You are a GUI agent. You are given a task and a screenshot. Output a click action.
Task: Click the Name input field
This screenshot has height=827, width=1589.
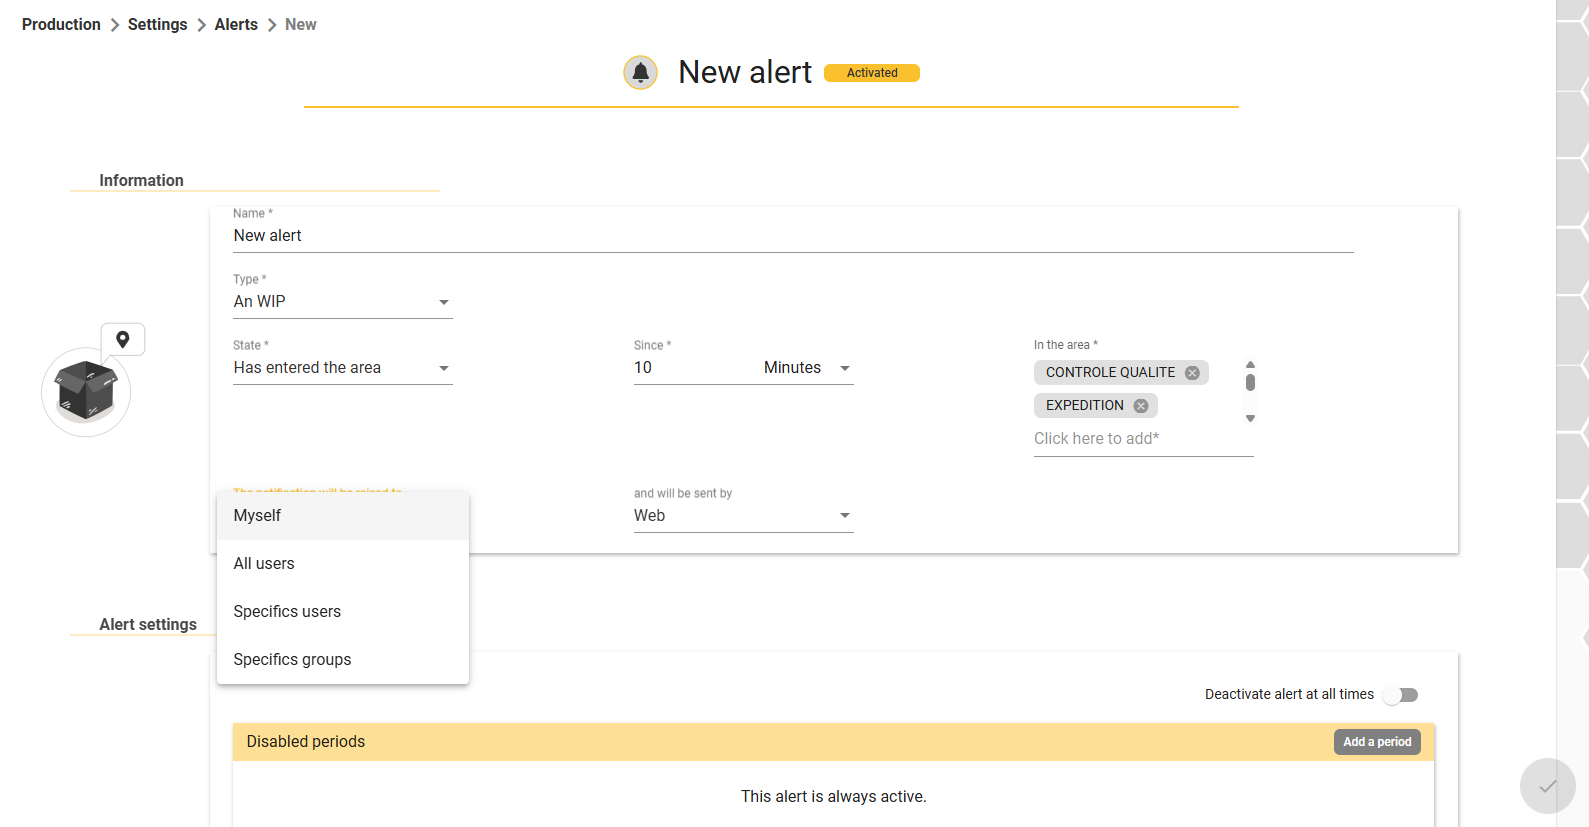pos(793,236)
